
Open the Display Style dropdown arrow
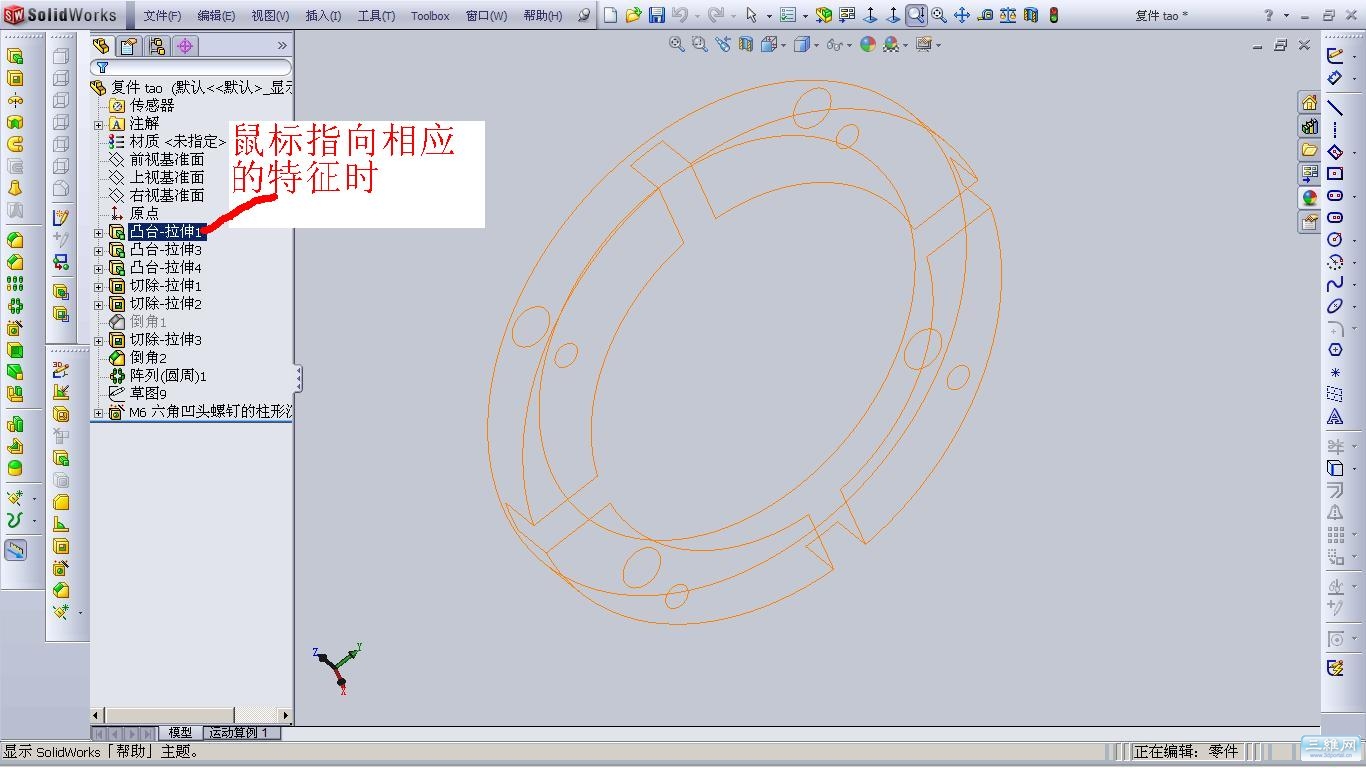[x=816, y=45]
